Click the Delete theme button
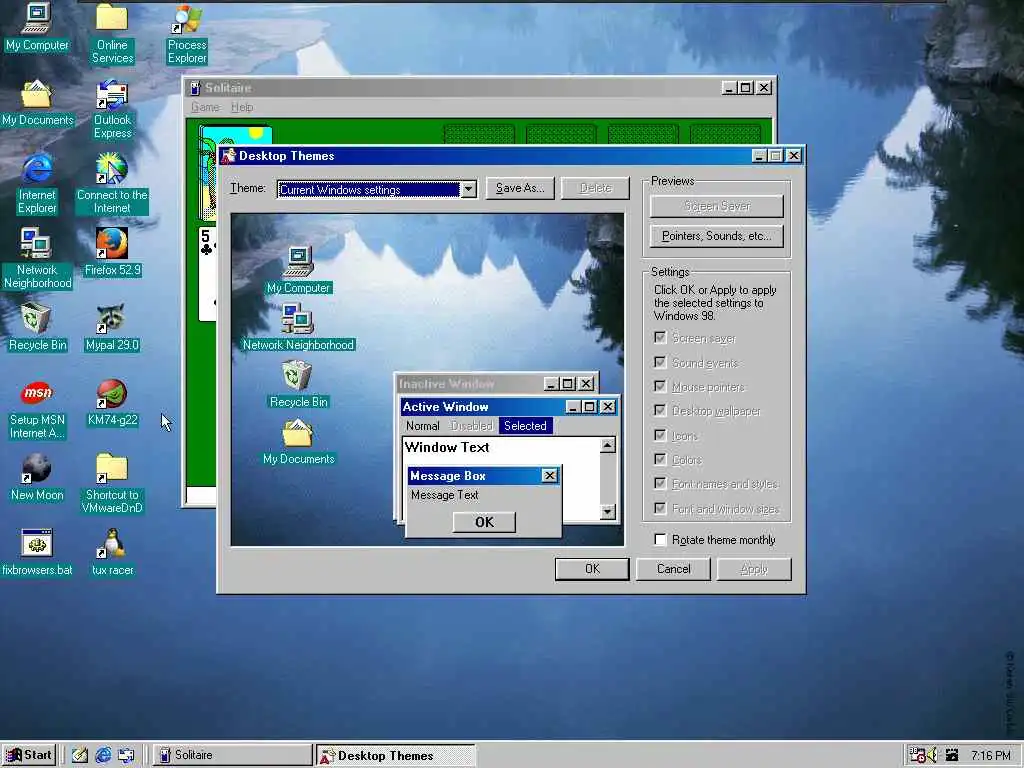 pyautogui.click(x=596, y=188)
